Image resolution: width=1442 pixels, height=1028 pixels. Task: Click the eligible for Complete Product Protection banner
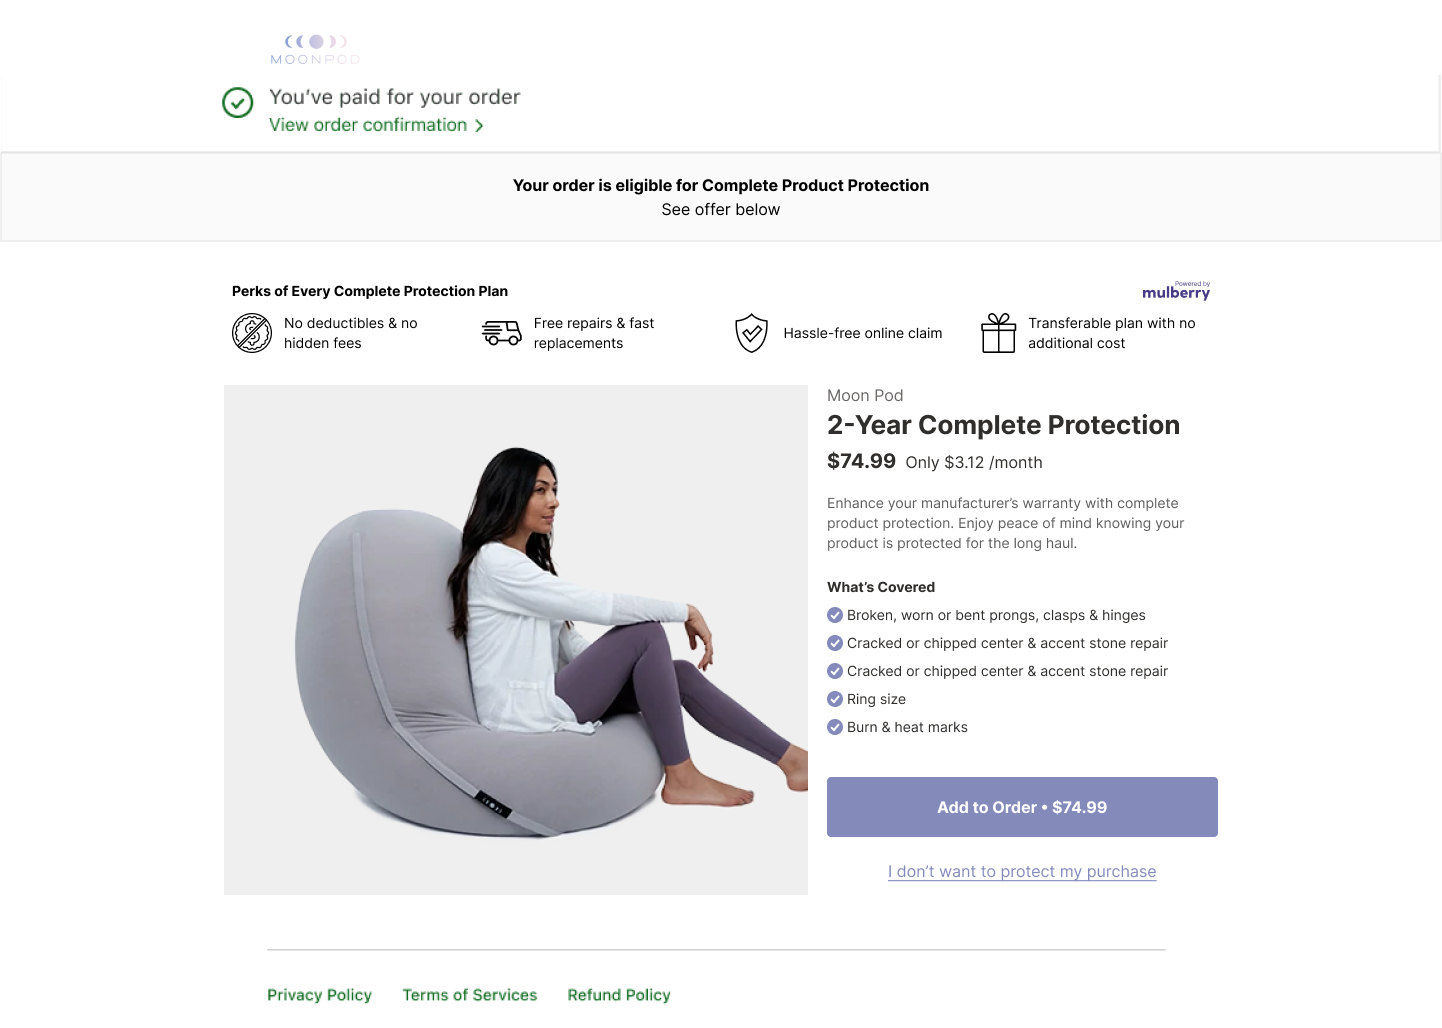(721, 197)
